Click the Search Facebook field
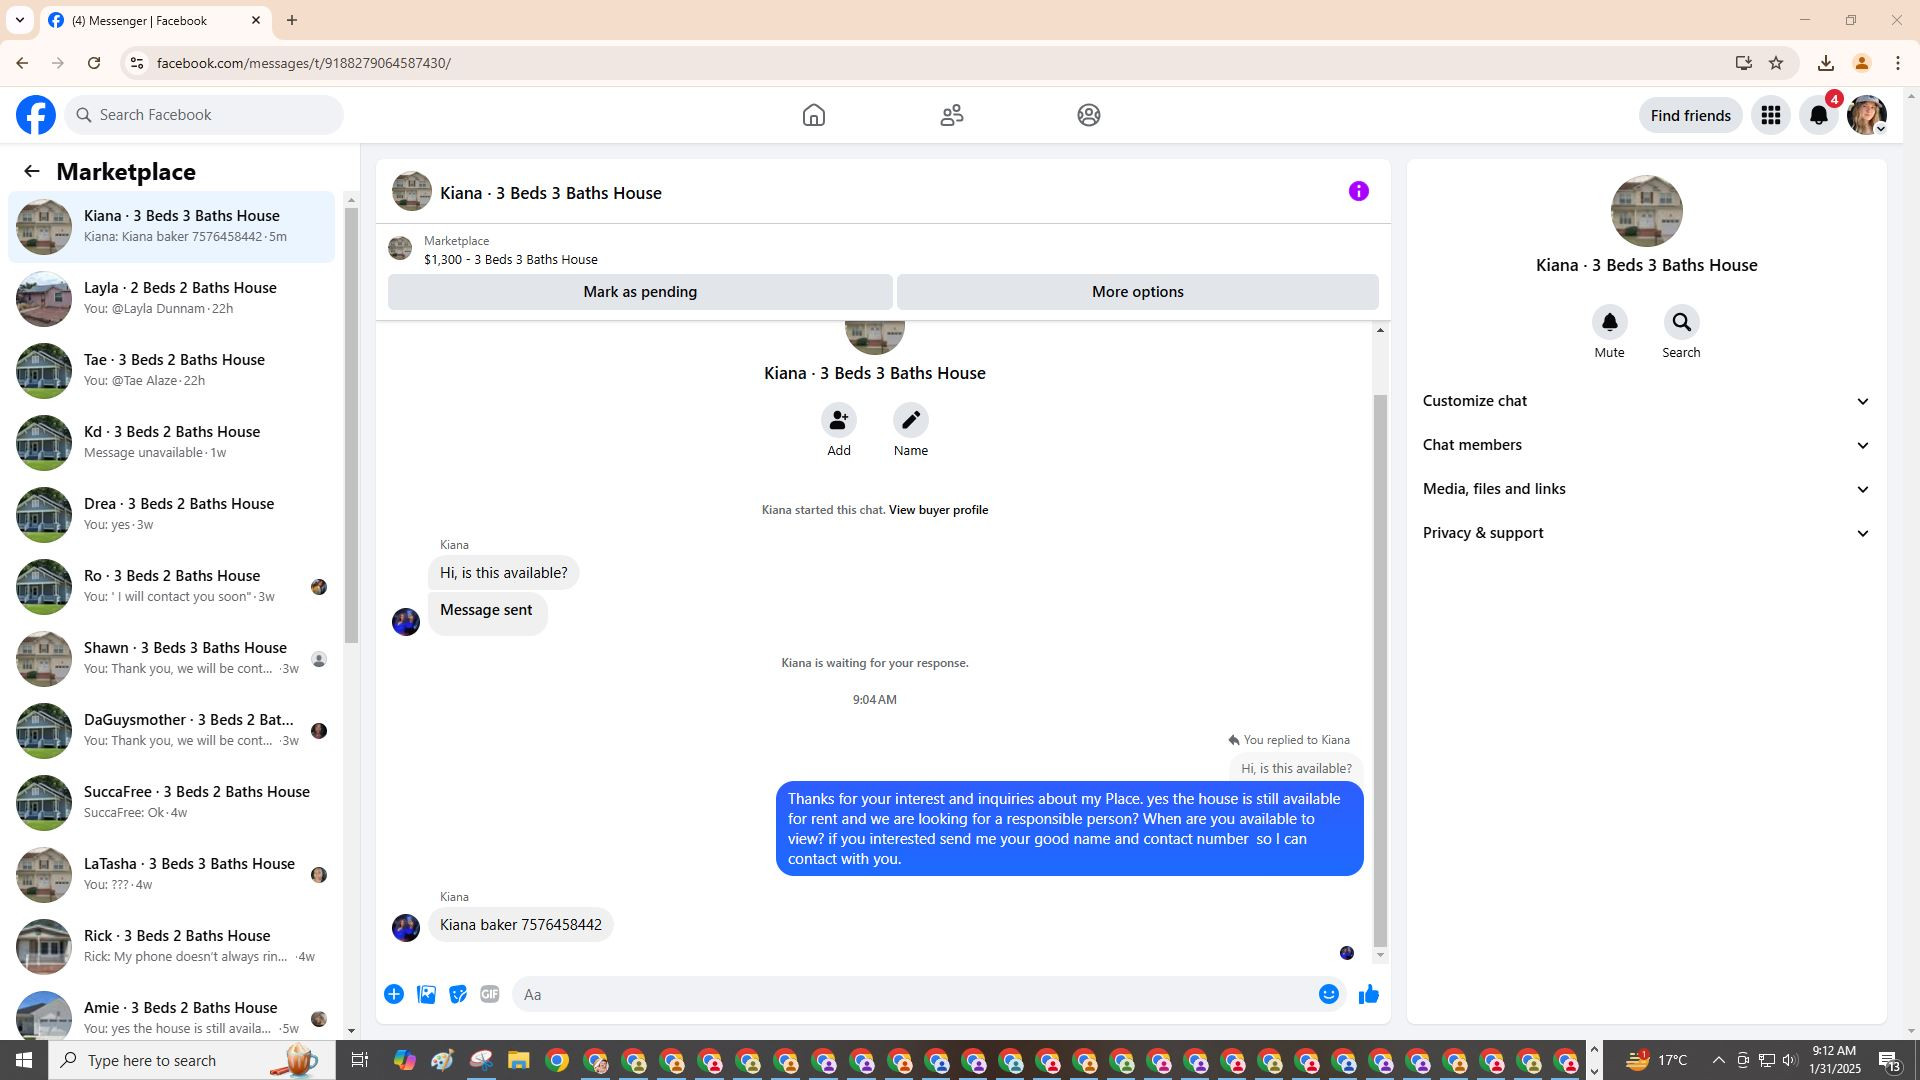This screenshot has height=1080, width=1920. tap(204, 115)
